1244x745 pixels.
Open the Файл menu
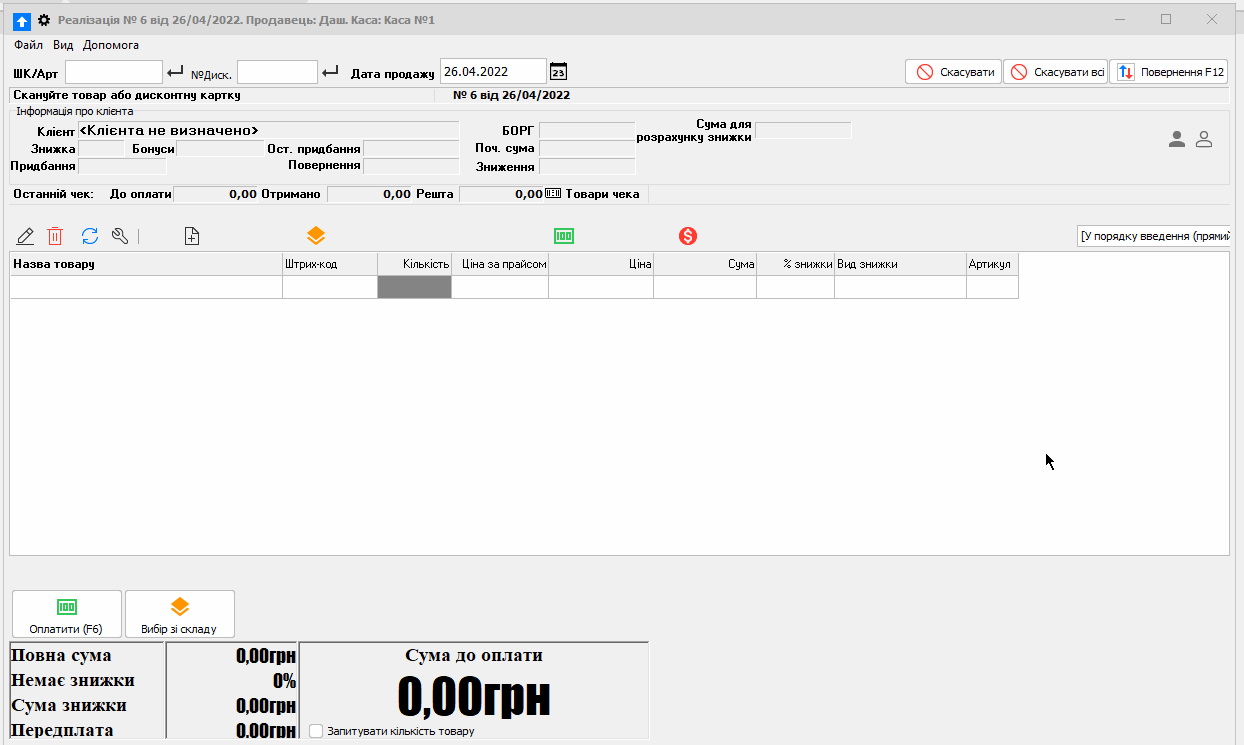(28, 45)
